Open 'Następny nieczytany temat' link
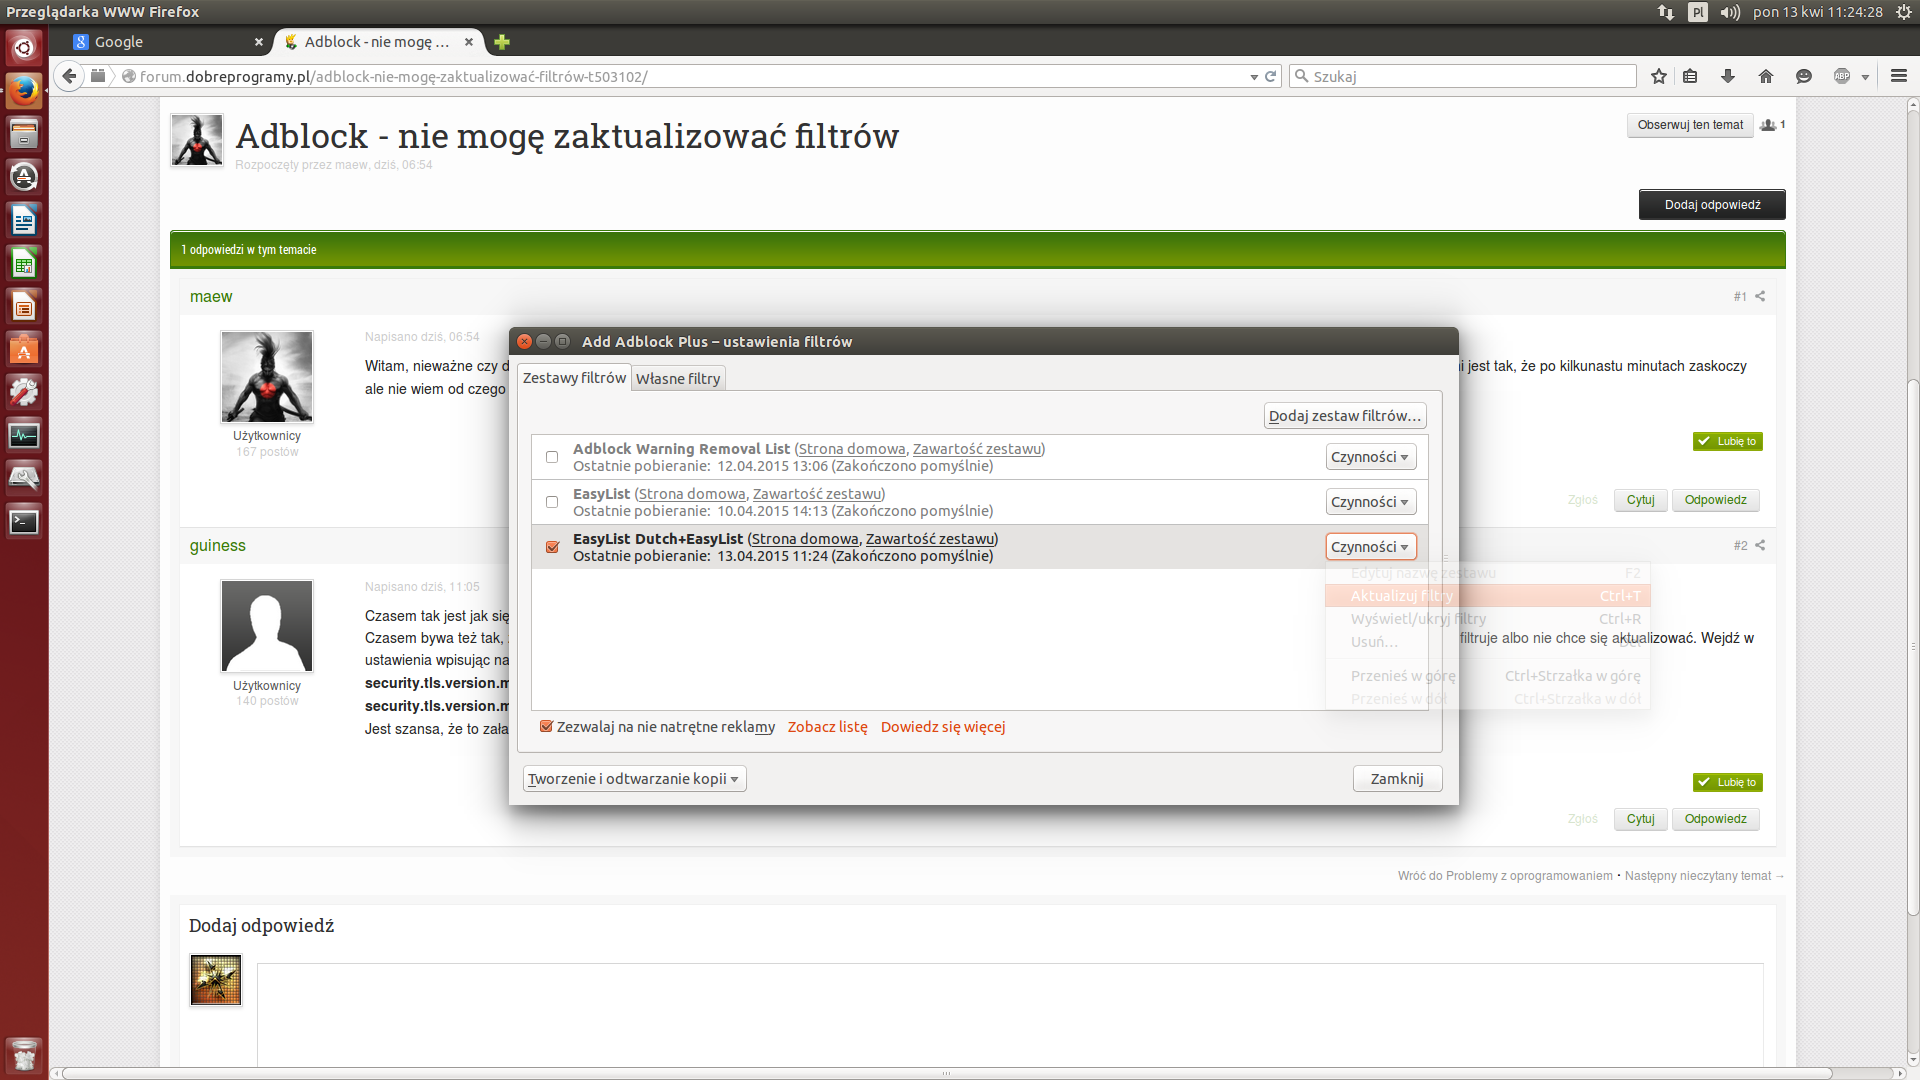1920x1080 pixels. [x=1704, y=876]
